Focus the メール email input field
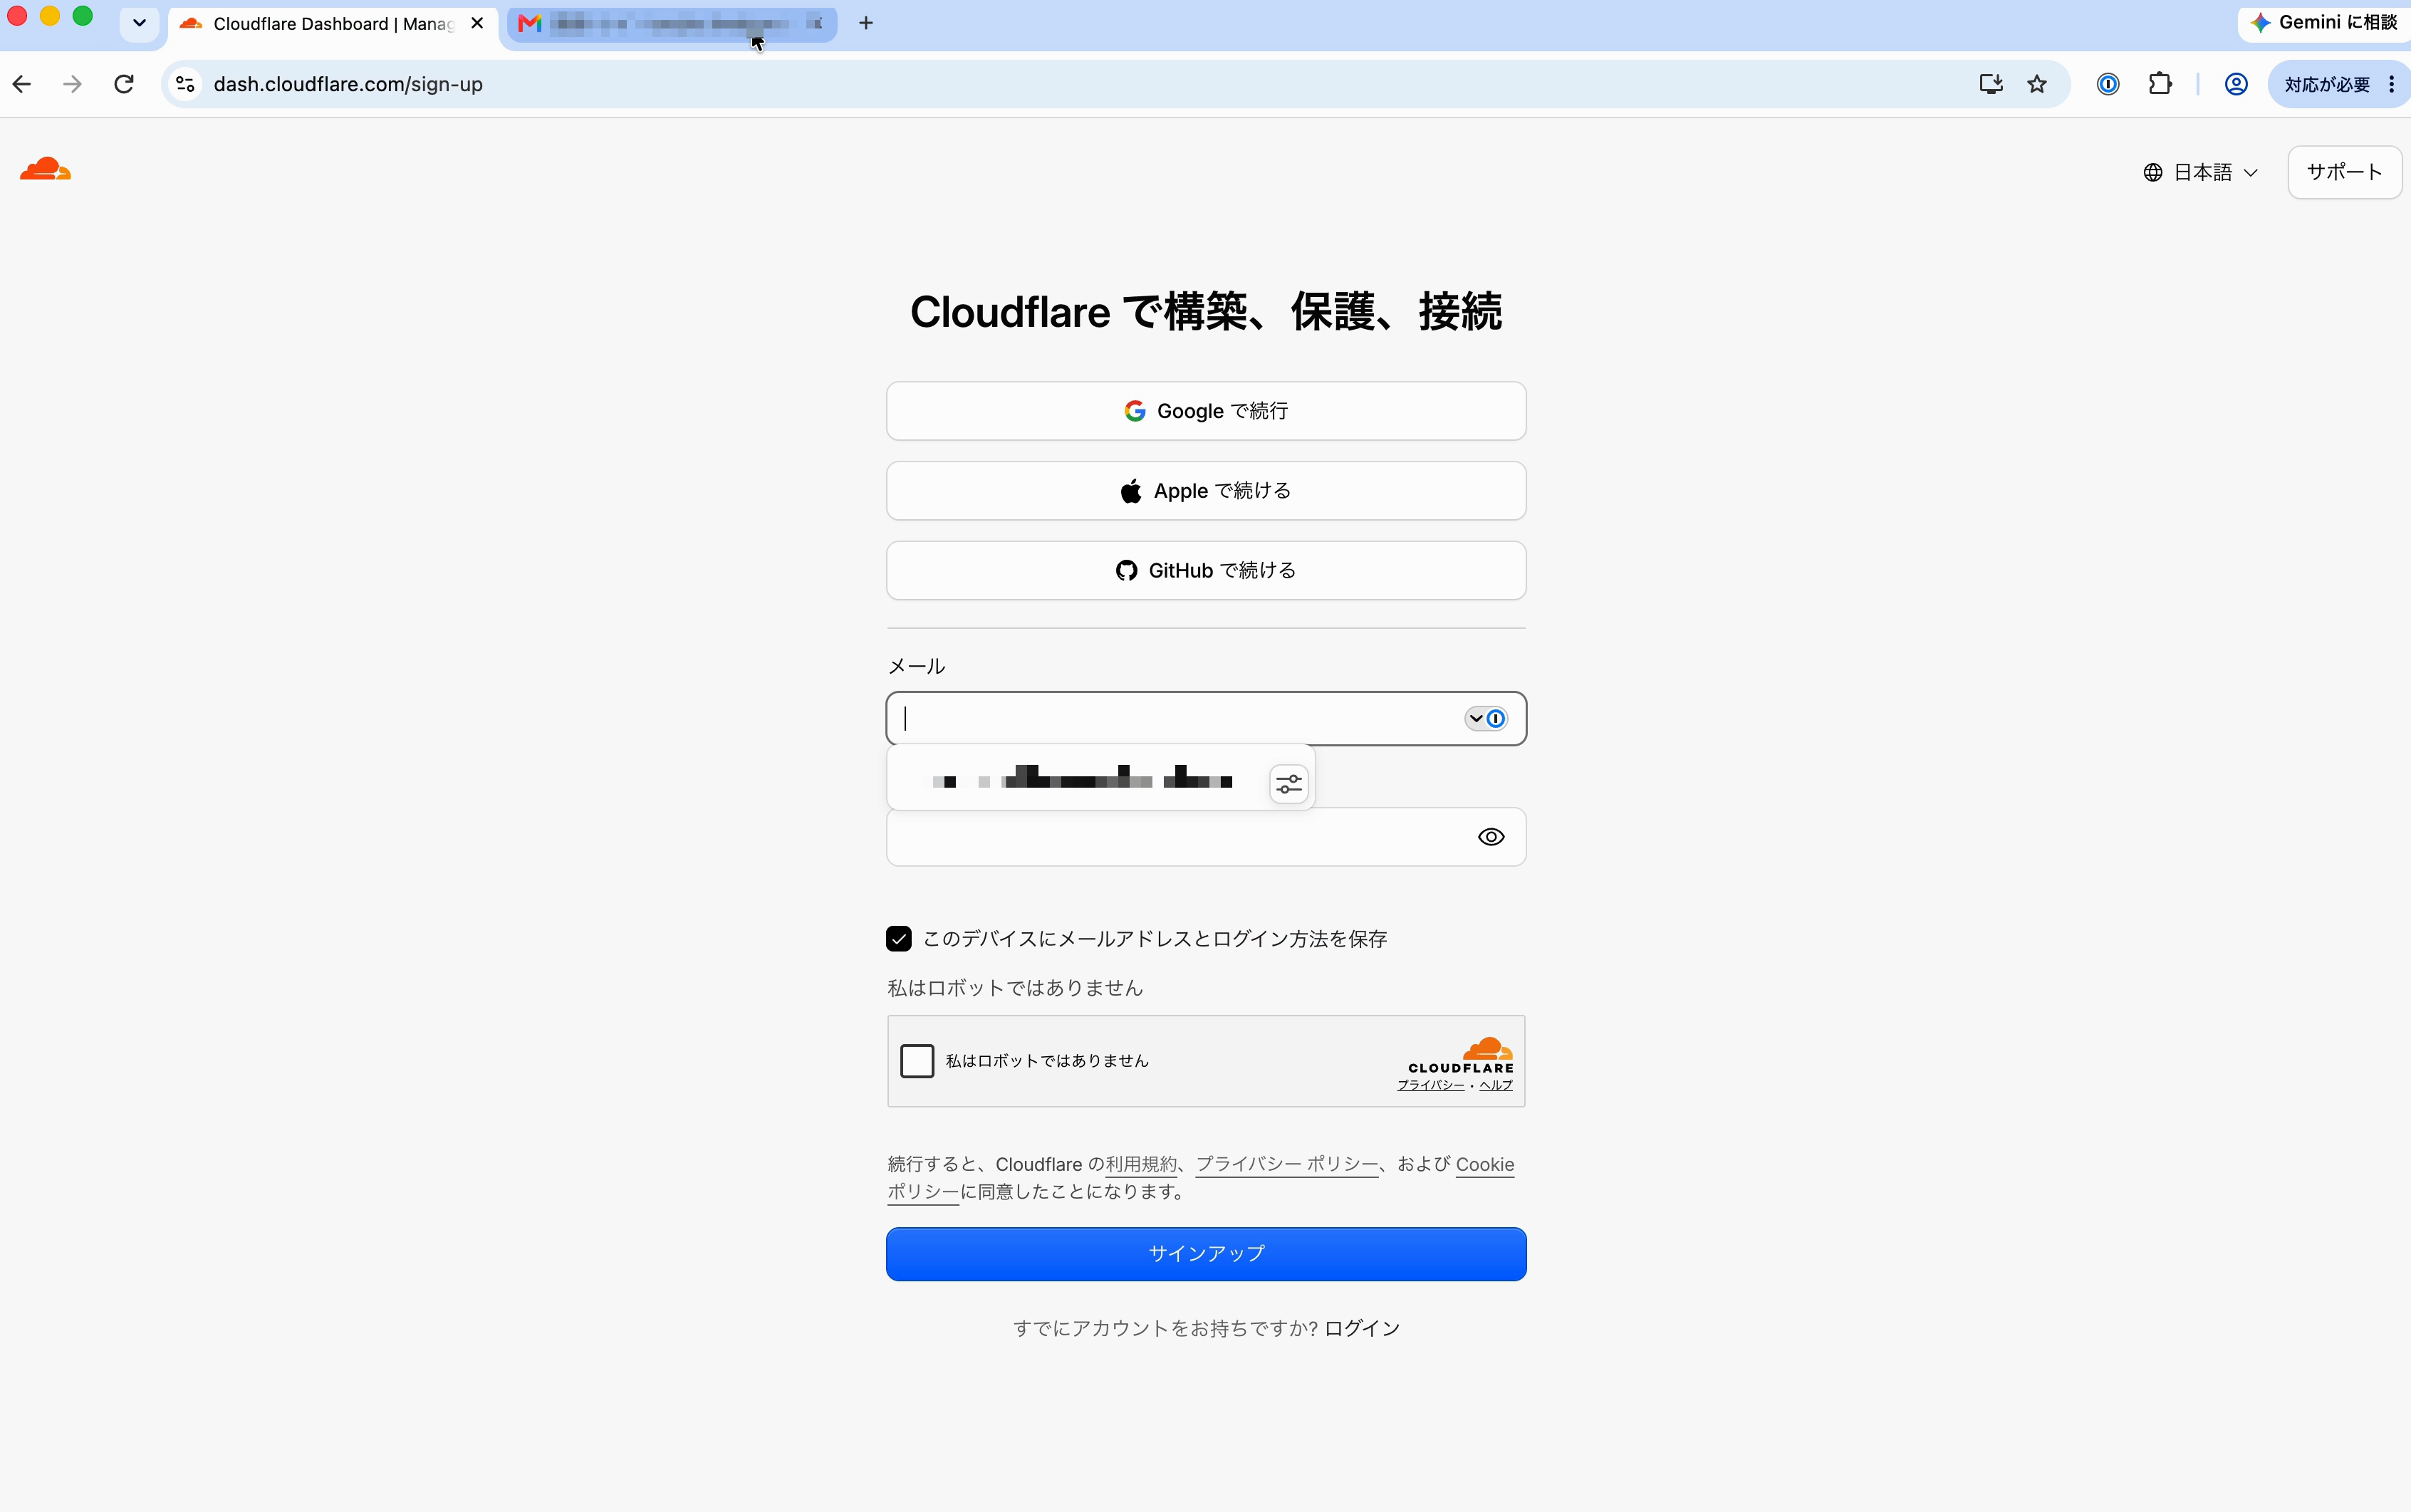Image resolution: width=2411 pixels, height=1512 pixels. [x=1206, y=718]
